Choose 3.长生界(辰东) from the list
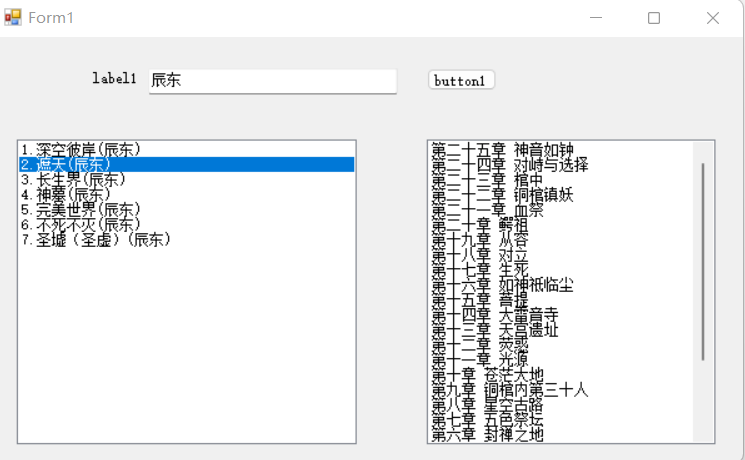Viewport: 745px width, 460px height. pyautogui.click(x=73, y=180)
